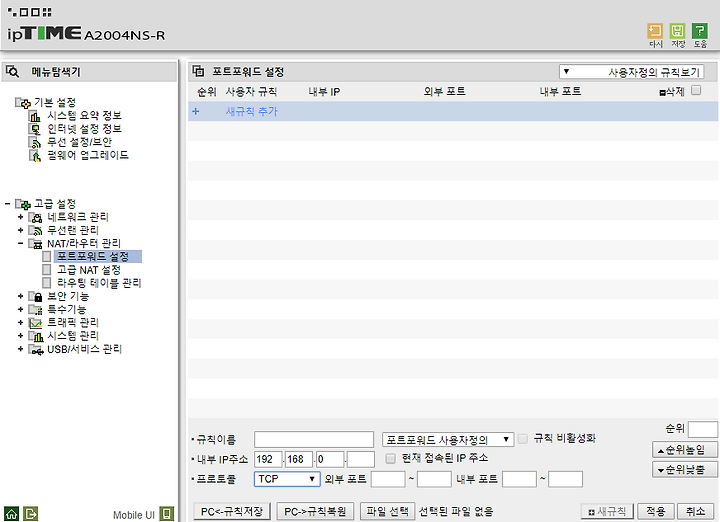Click the IP octet field showing 168

[x=298, y=459]
